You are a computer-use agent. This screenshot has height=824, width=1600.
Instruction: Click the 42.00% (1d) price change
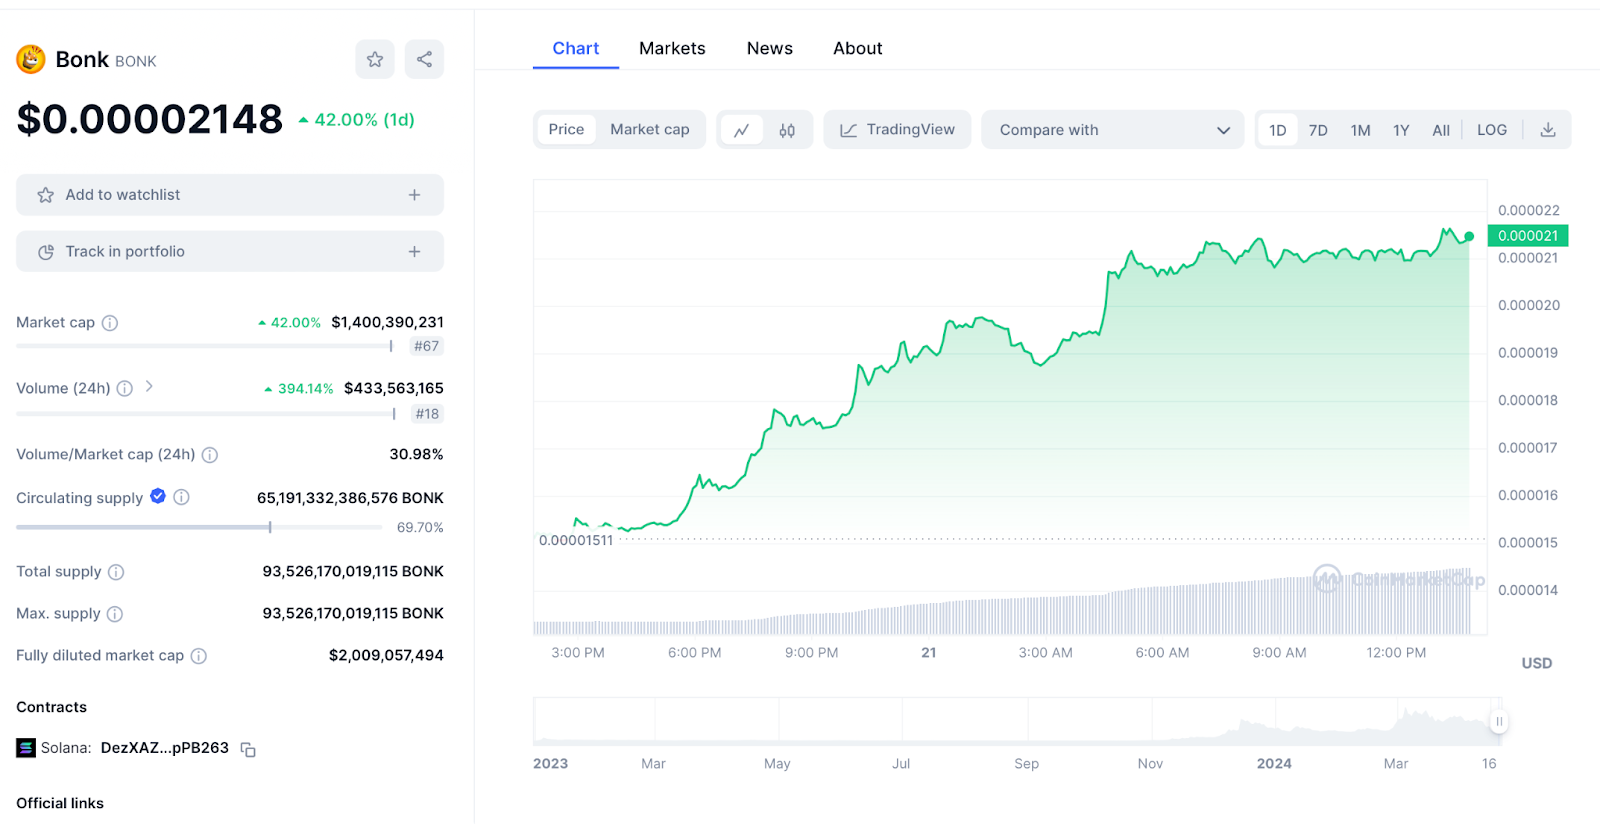tap(357, 120)
